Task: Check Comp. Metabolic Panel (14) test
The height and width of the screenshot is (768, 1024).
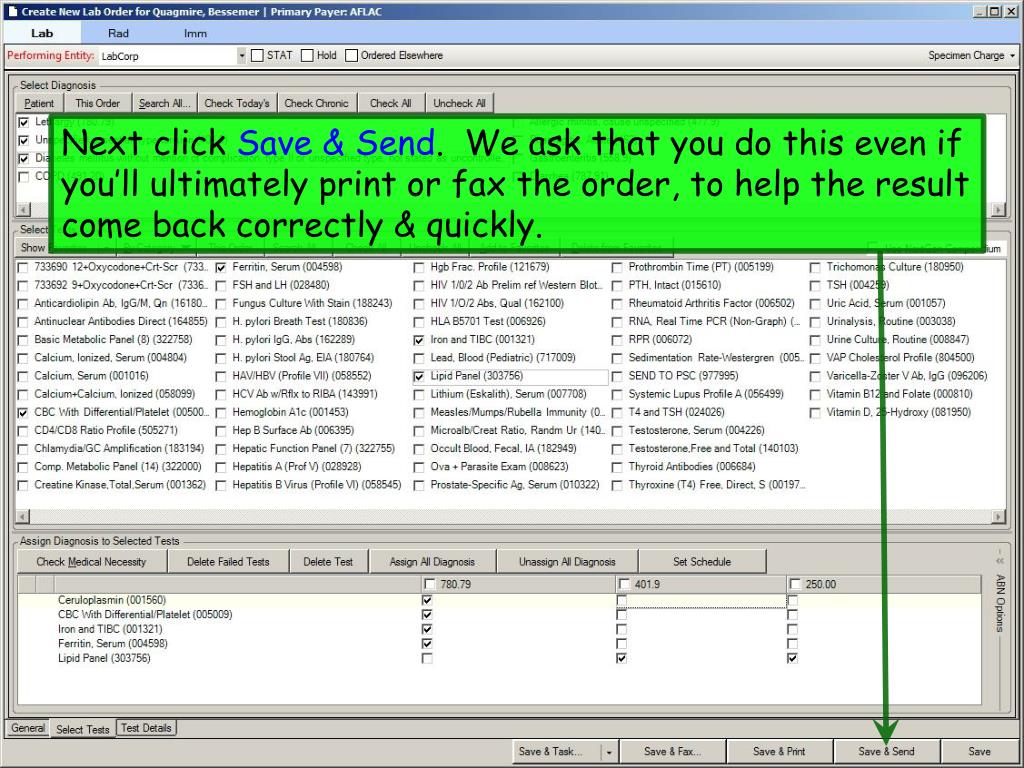Action: pos(23,467)
